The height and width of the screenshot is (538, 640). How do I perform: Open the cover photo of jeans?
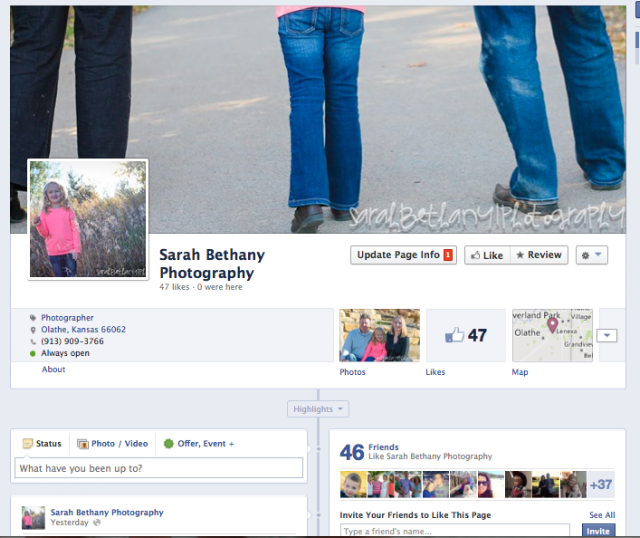pos(318,119)
